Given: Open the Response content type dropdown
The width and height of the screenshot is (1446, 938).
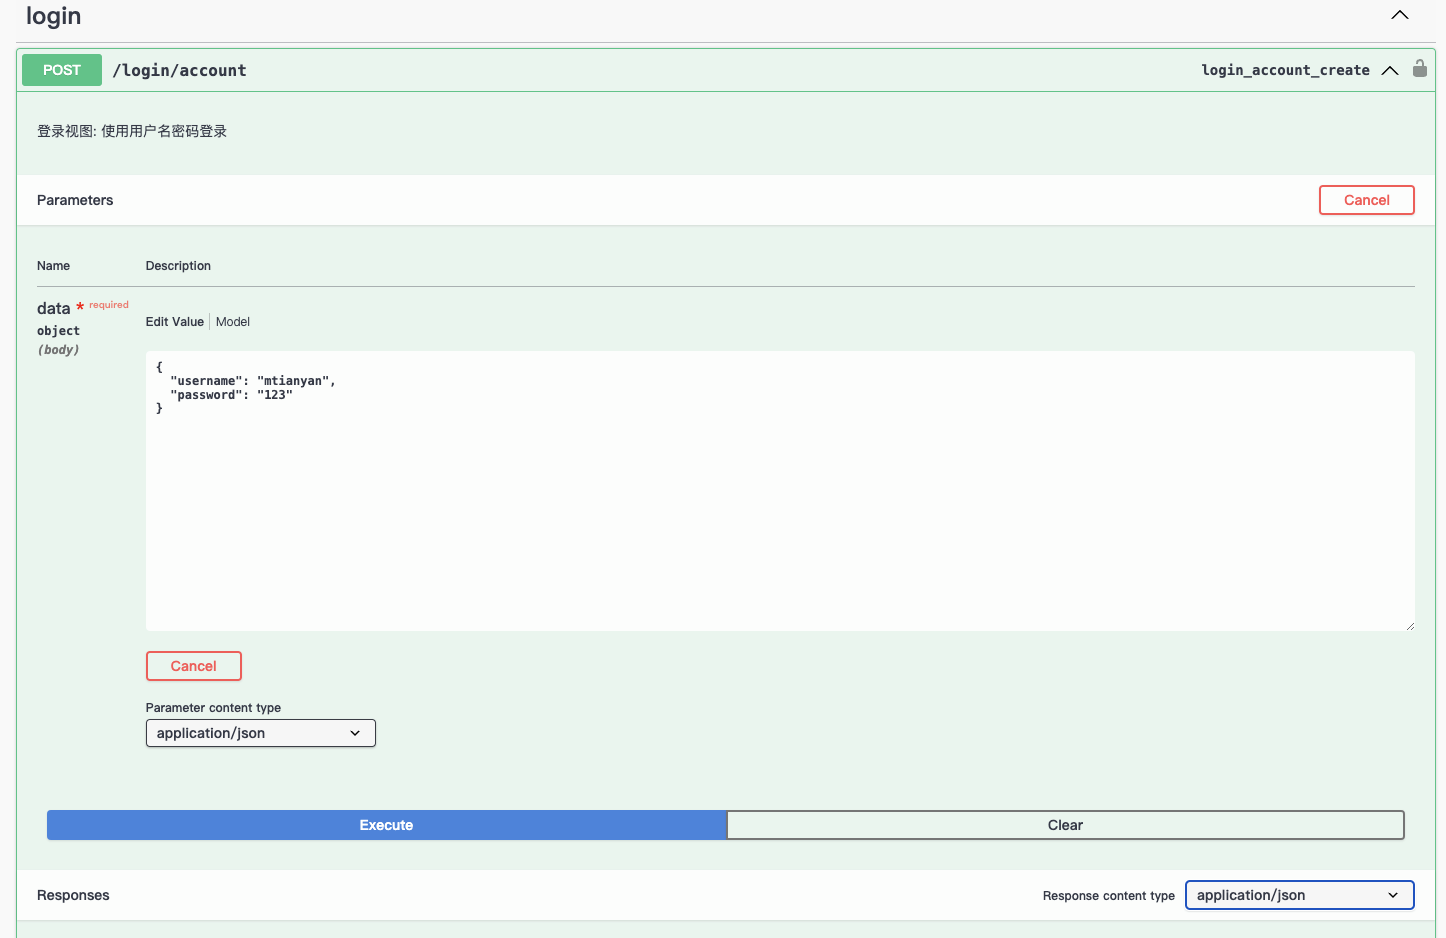Looking at the screenshot, I should click(x=1300, y=895).
